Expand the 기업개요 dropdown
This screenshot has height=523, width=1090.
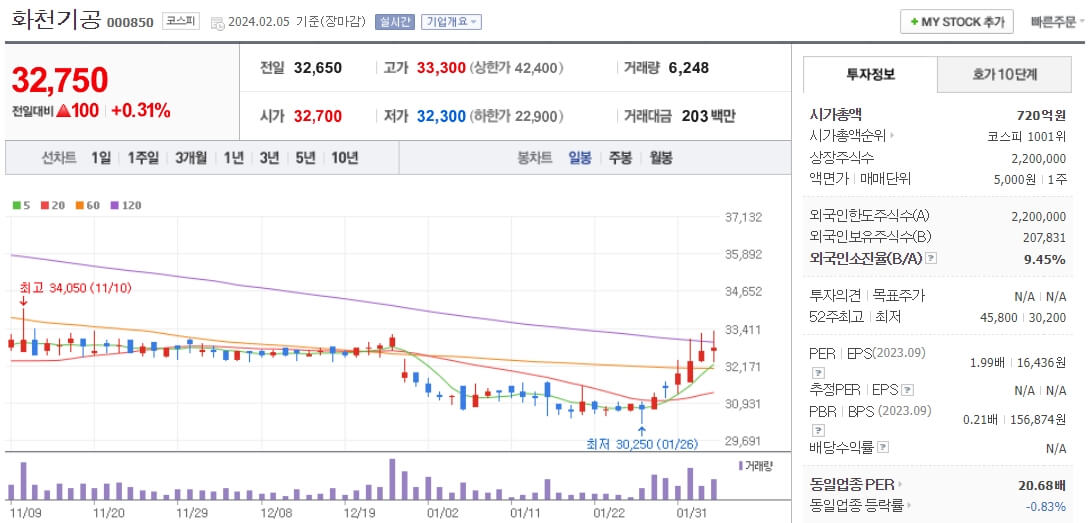[452, 22]
